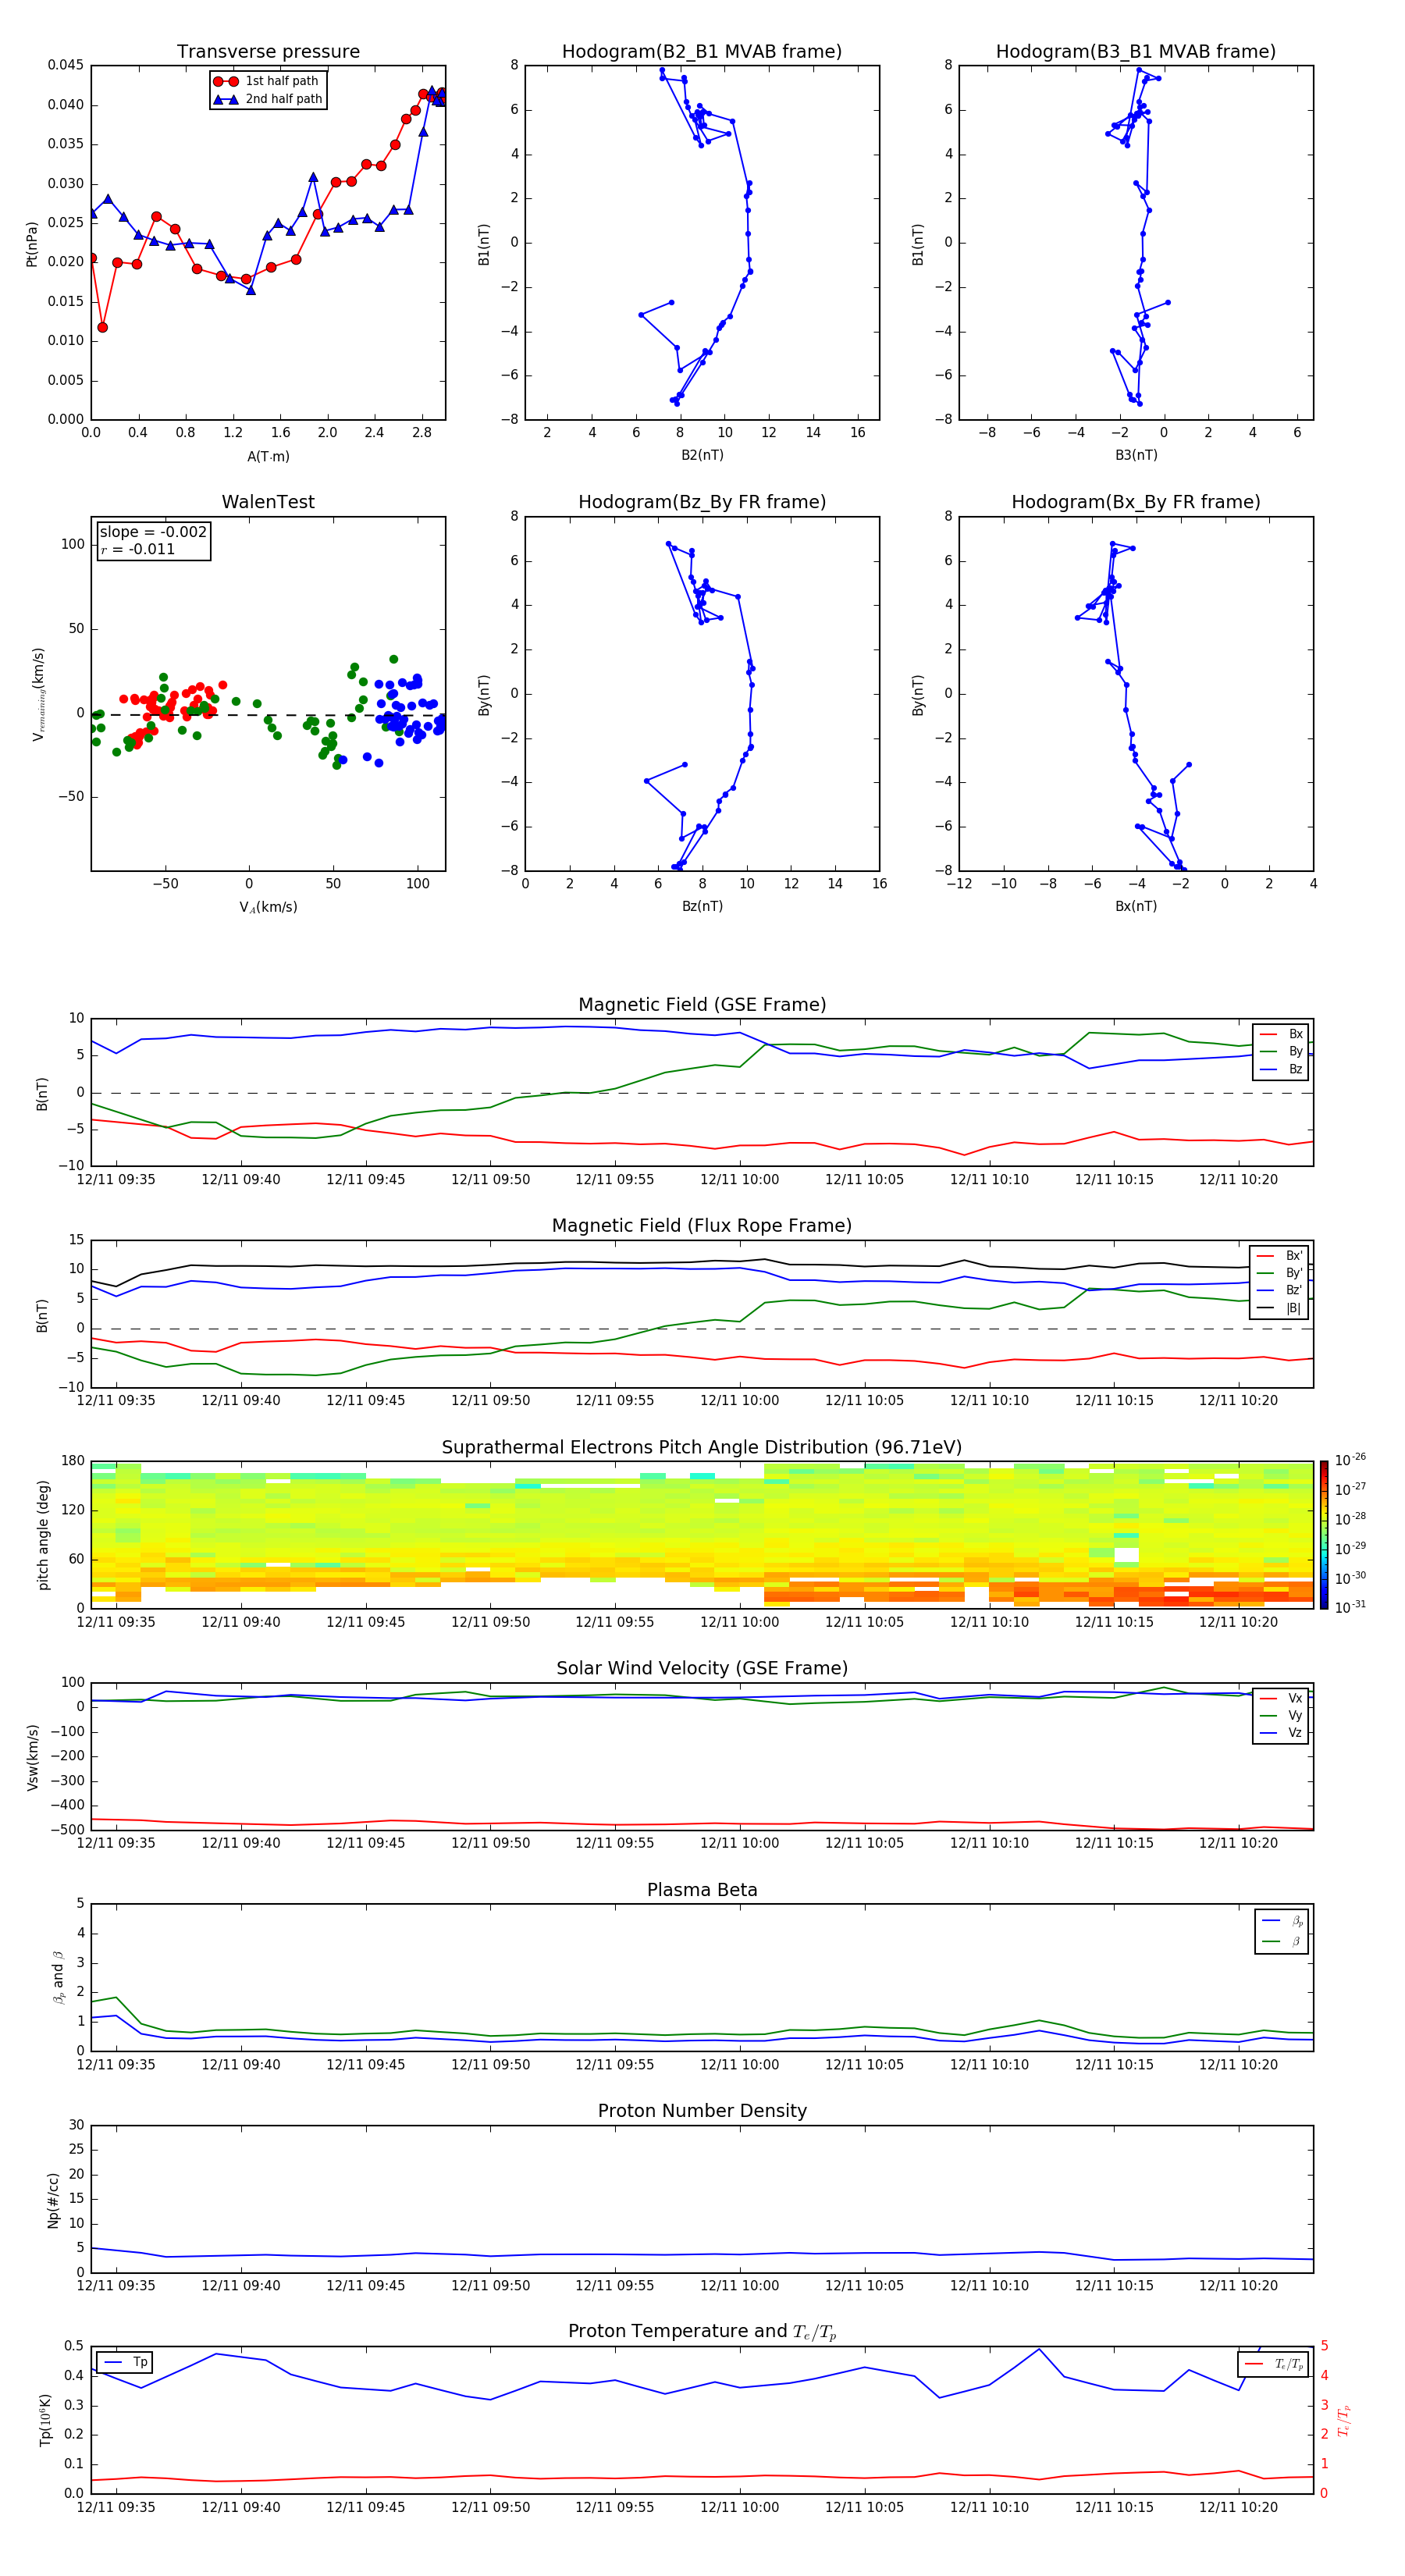Select the Bx legend entry in GSE magnetic field
Viewport: 1405px width, 2576px height.
pos(1281,1034)
